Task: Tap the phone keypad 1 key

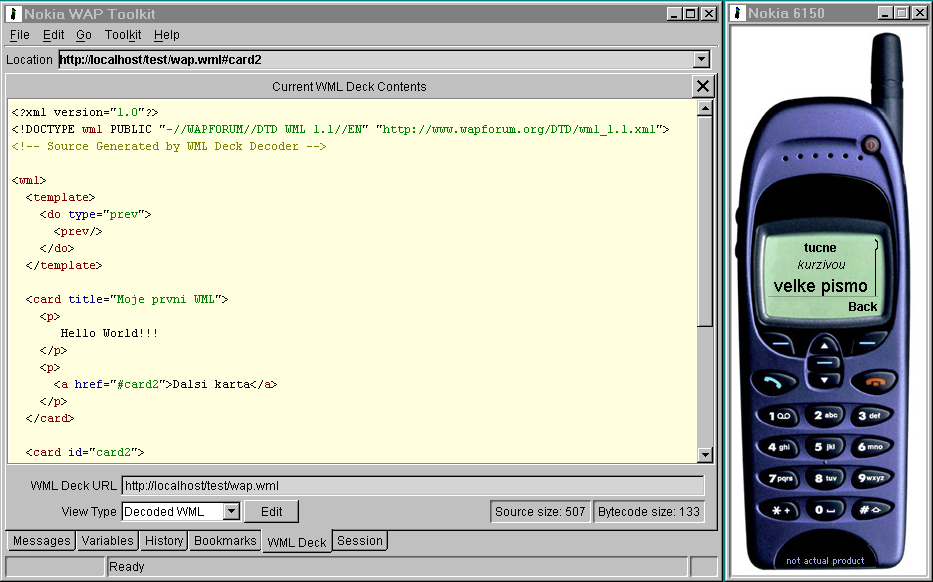Action: click(x=779, y=416)
